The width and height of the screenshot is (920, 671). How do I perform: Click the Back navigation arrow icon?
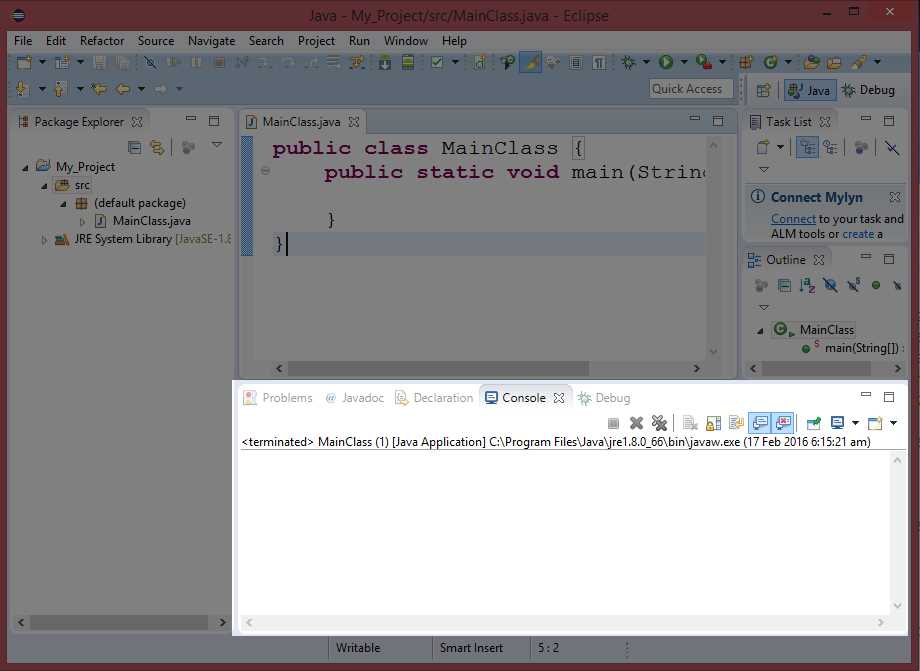123,89
